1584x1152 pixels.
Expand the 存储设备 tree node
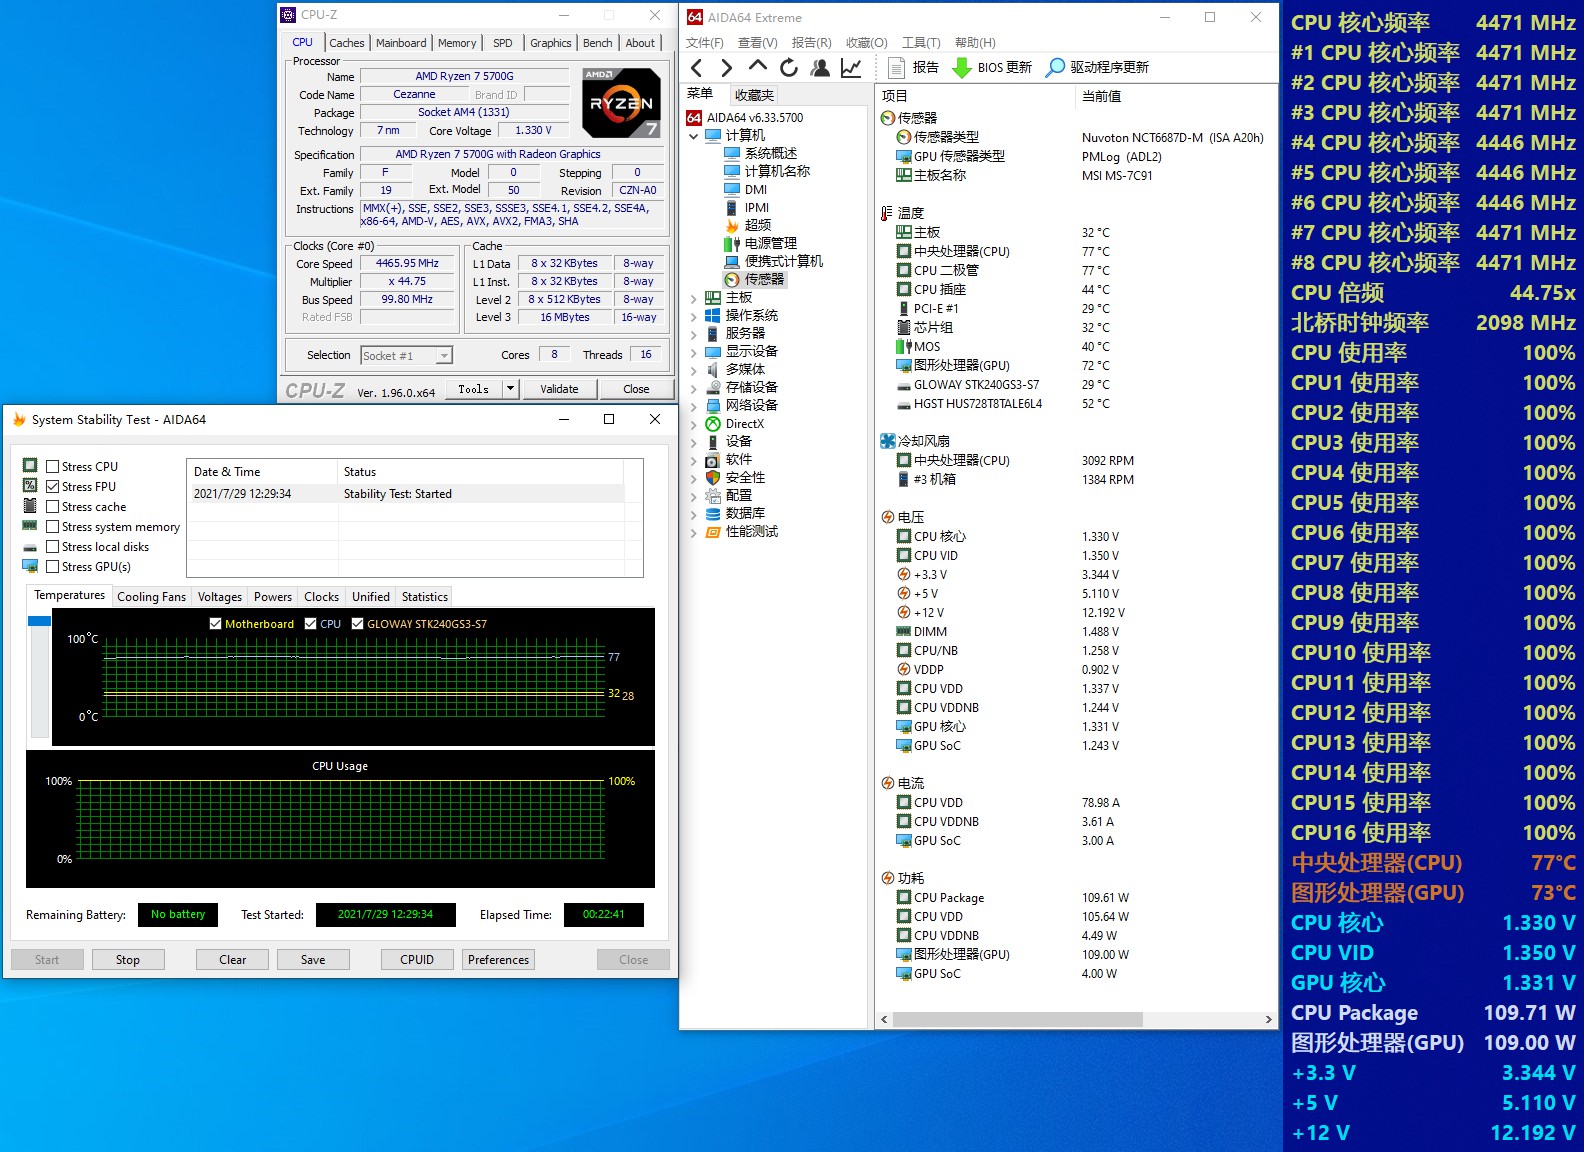click(694, 388)
